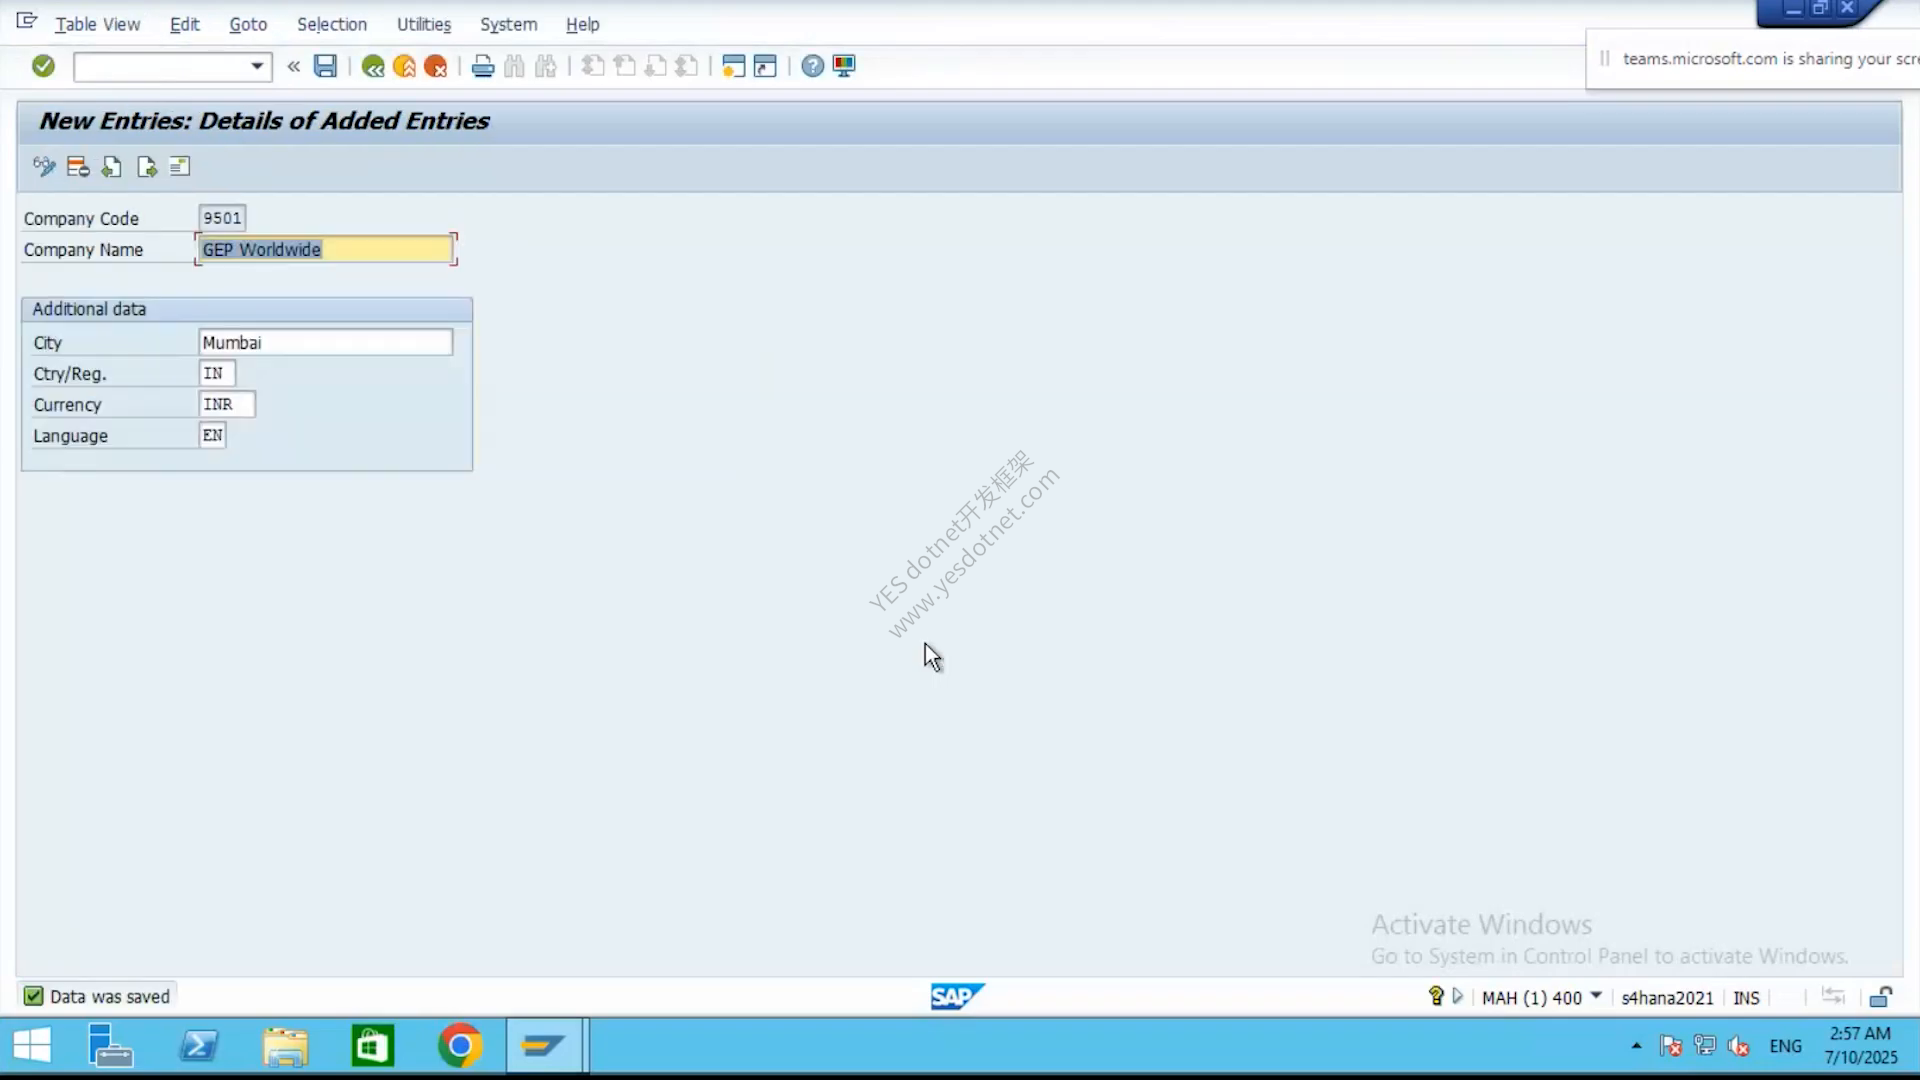1920x1080 pixels.
Task: Open PowerShell from the taskbar
Action: (198, 1046)
